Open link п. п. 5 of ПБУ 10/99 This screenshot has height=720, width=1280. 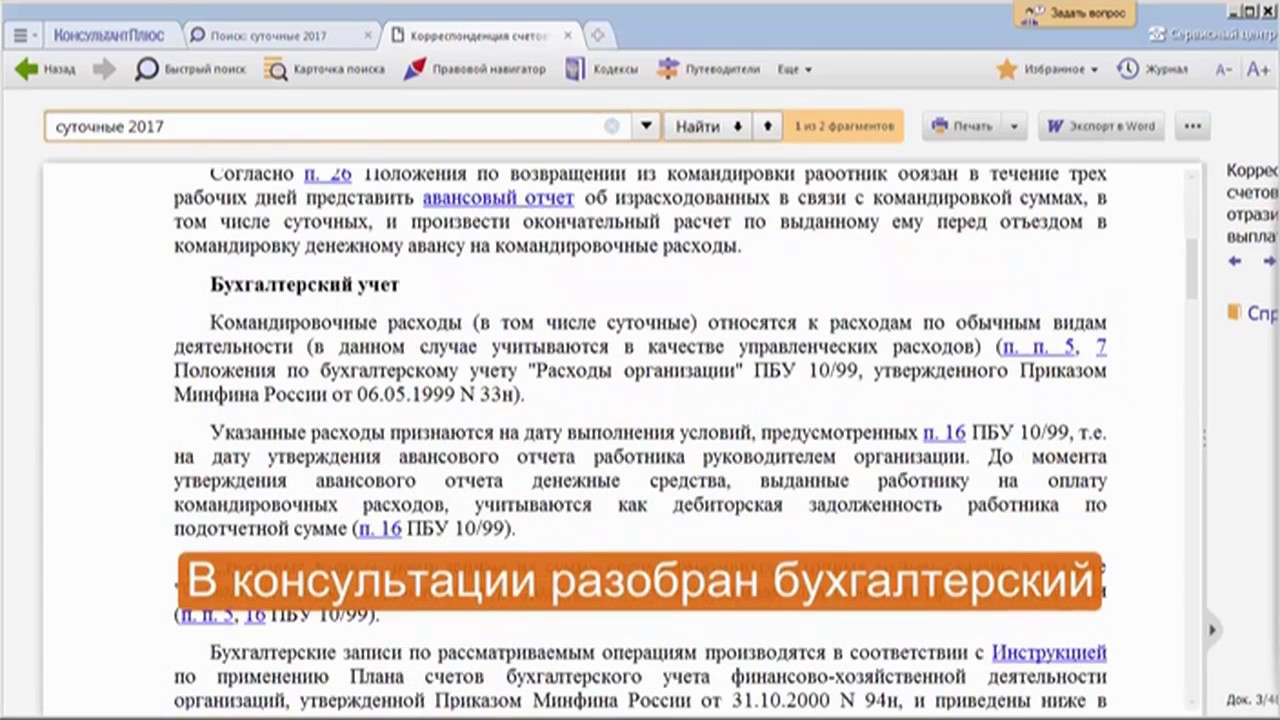[x=1038, y=347]
